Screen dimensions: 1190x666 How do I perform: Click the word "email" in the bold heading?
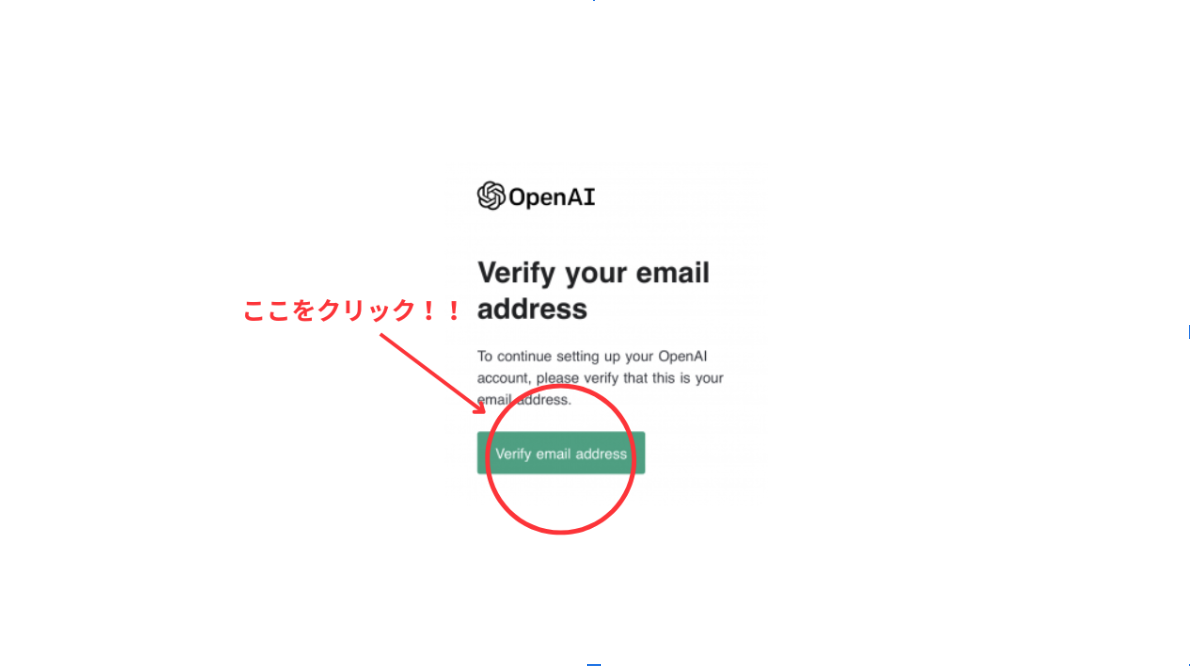click(x=672, y=273)
